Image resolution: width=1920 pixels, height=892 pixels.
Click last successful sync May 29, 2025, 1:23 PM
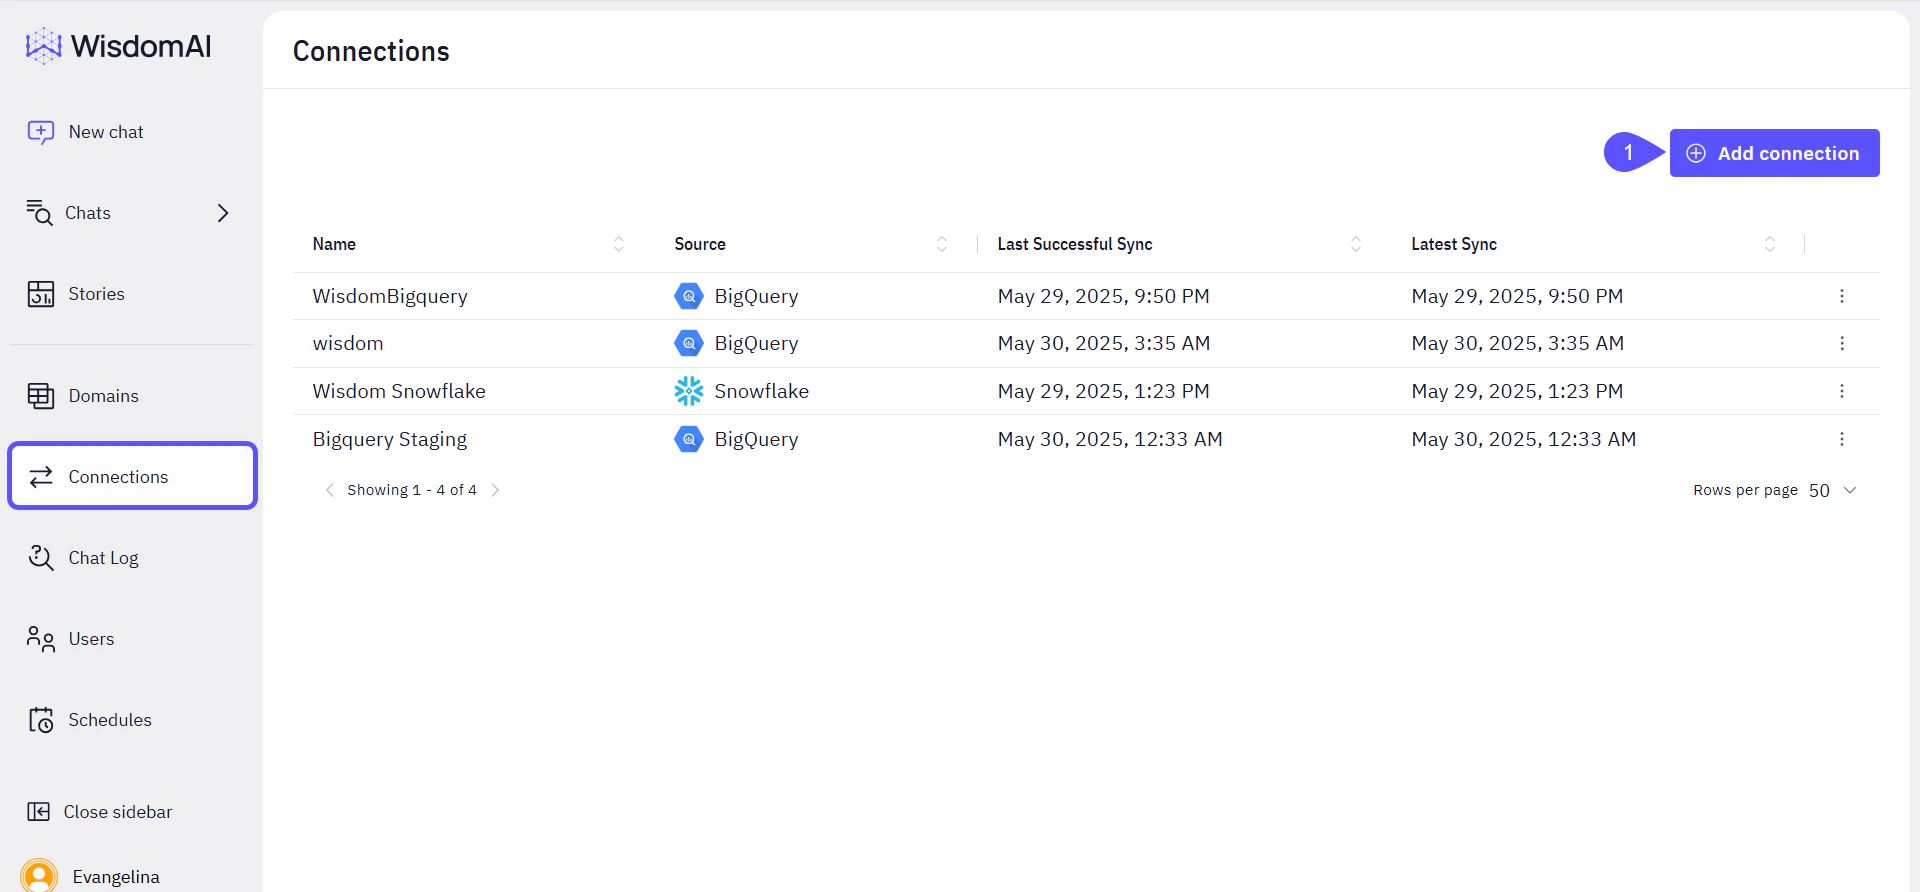[x=1104, y=391]
